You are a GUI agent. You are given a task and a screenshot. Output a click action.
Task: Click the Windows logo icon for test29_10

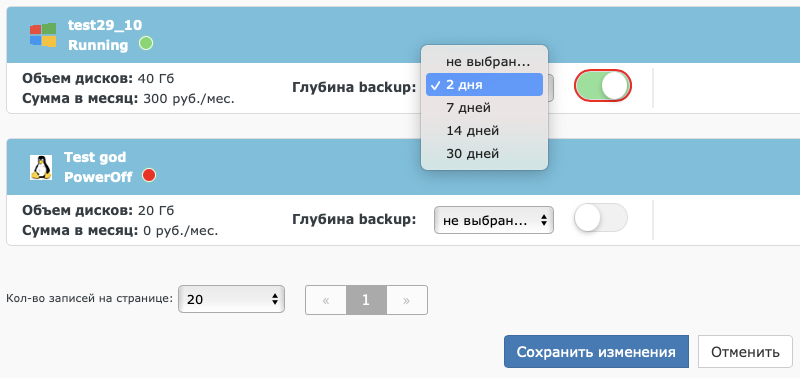pos(43,35)
